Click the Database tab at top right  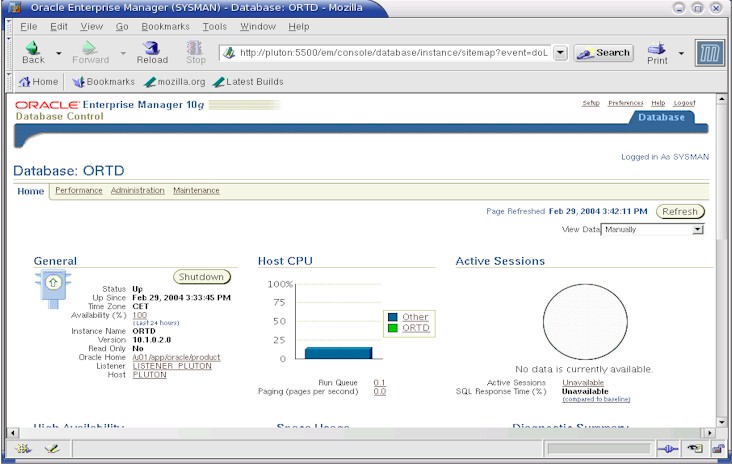662,117
